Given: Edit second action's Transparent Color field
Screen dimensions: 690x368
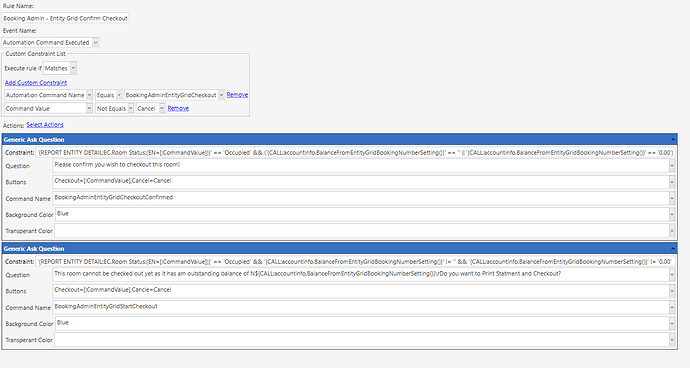Looking at the screenshot, I should tap(362, 340).
